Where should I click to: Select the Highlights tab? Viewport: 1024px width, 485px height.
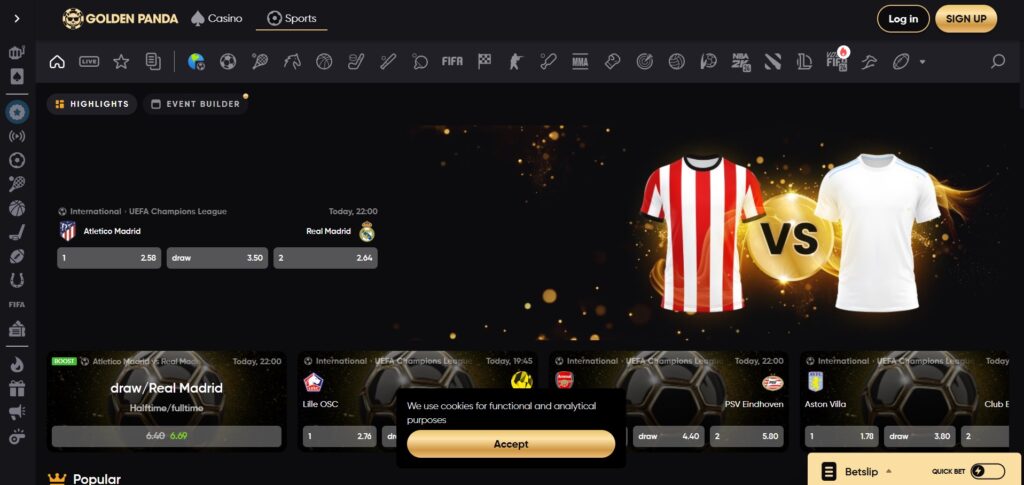(x=92, y=104)
